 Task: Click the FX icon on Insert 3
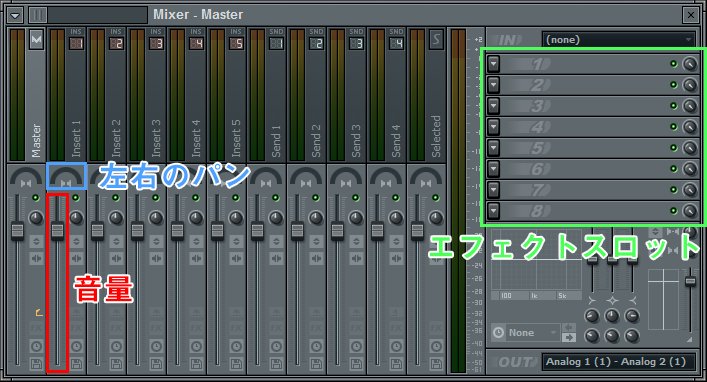[156, 328]
